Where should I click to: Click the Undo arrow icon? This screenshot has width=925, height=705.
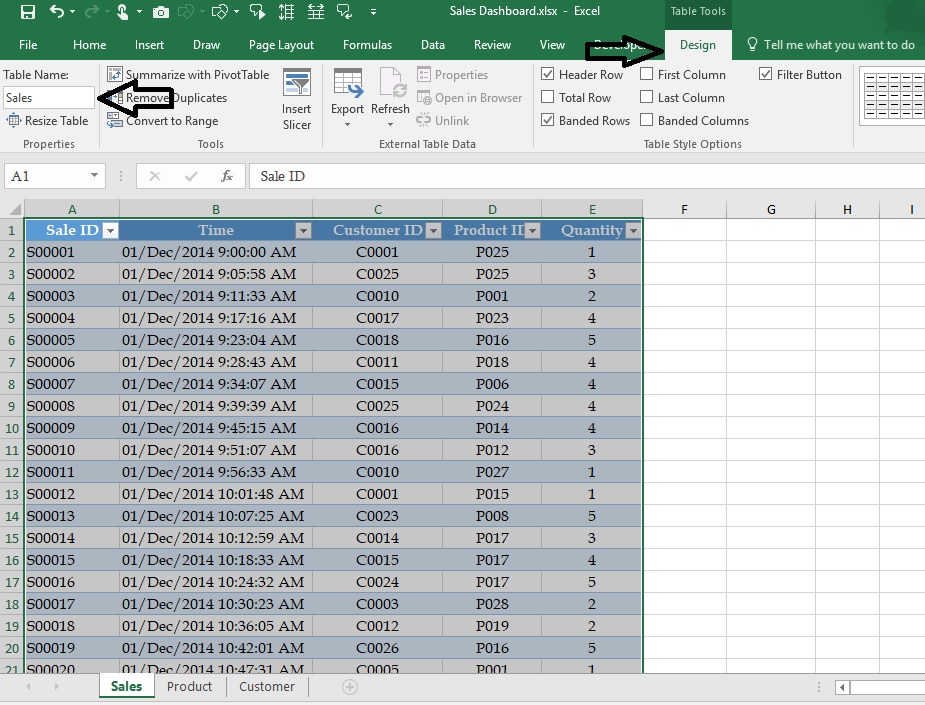57,11
